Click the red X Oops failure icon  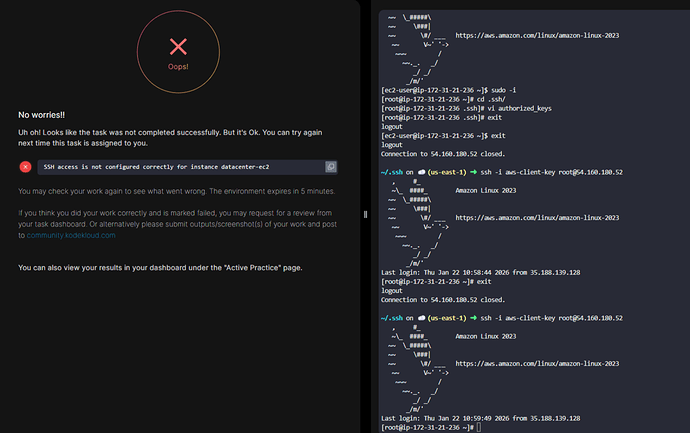tap(178, 47)
